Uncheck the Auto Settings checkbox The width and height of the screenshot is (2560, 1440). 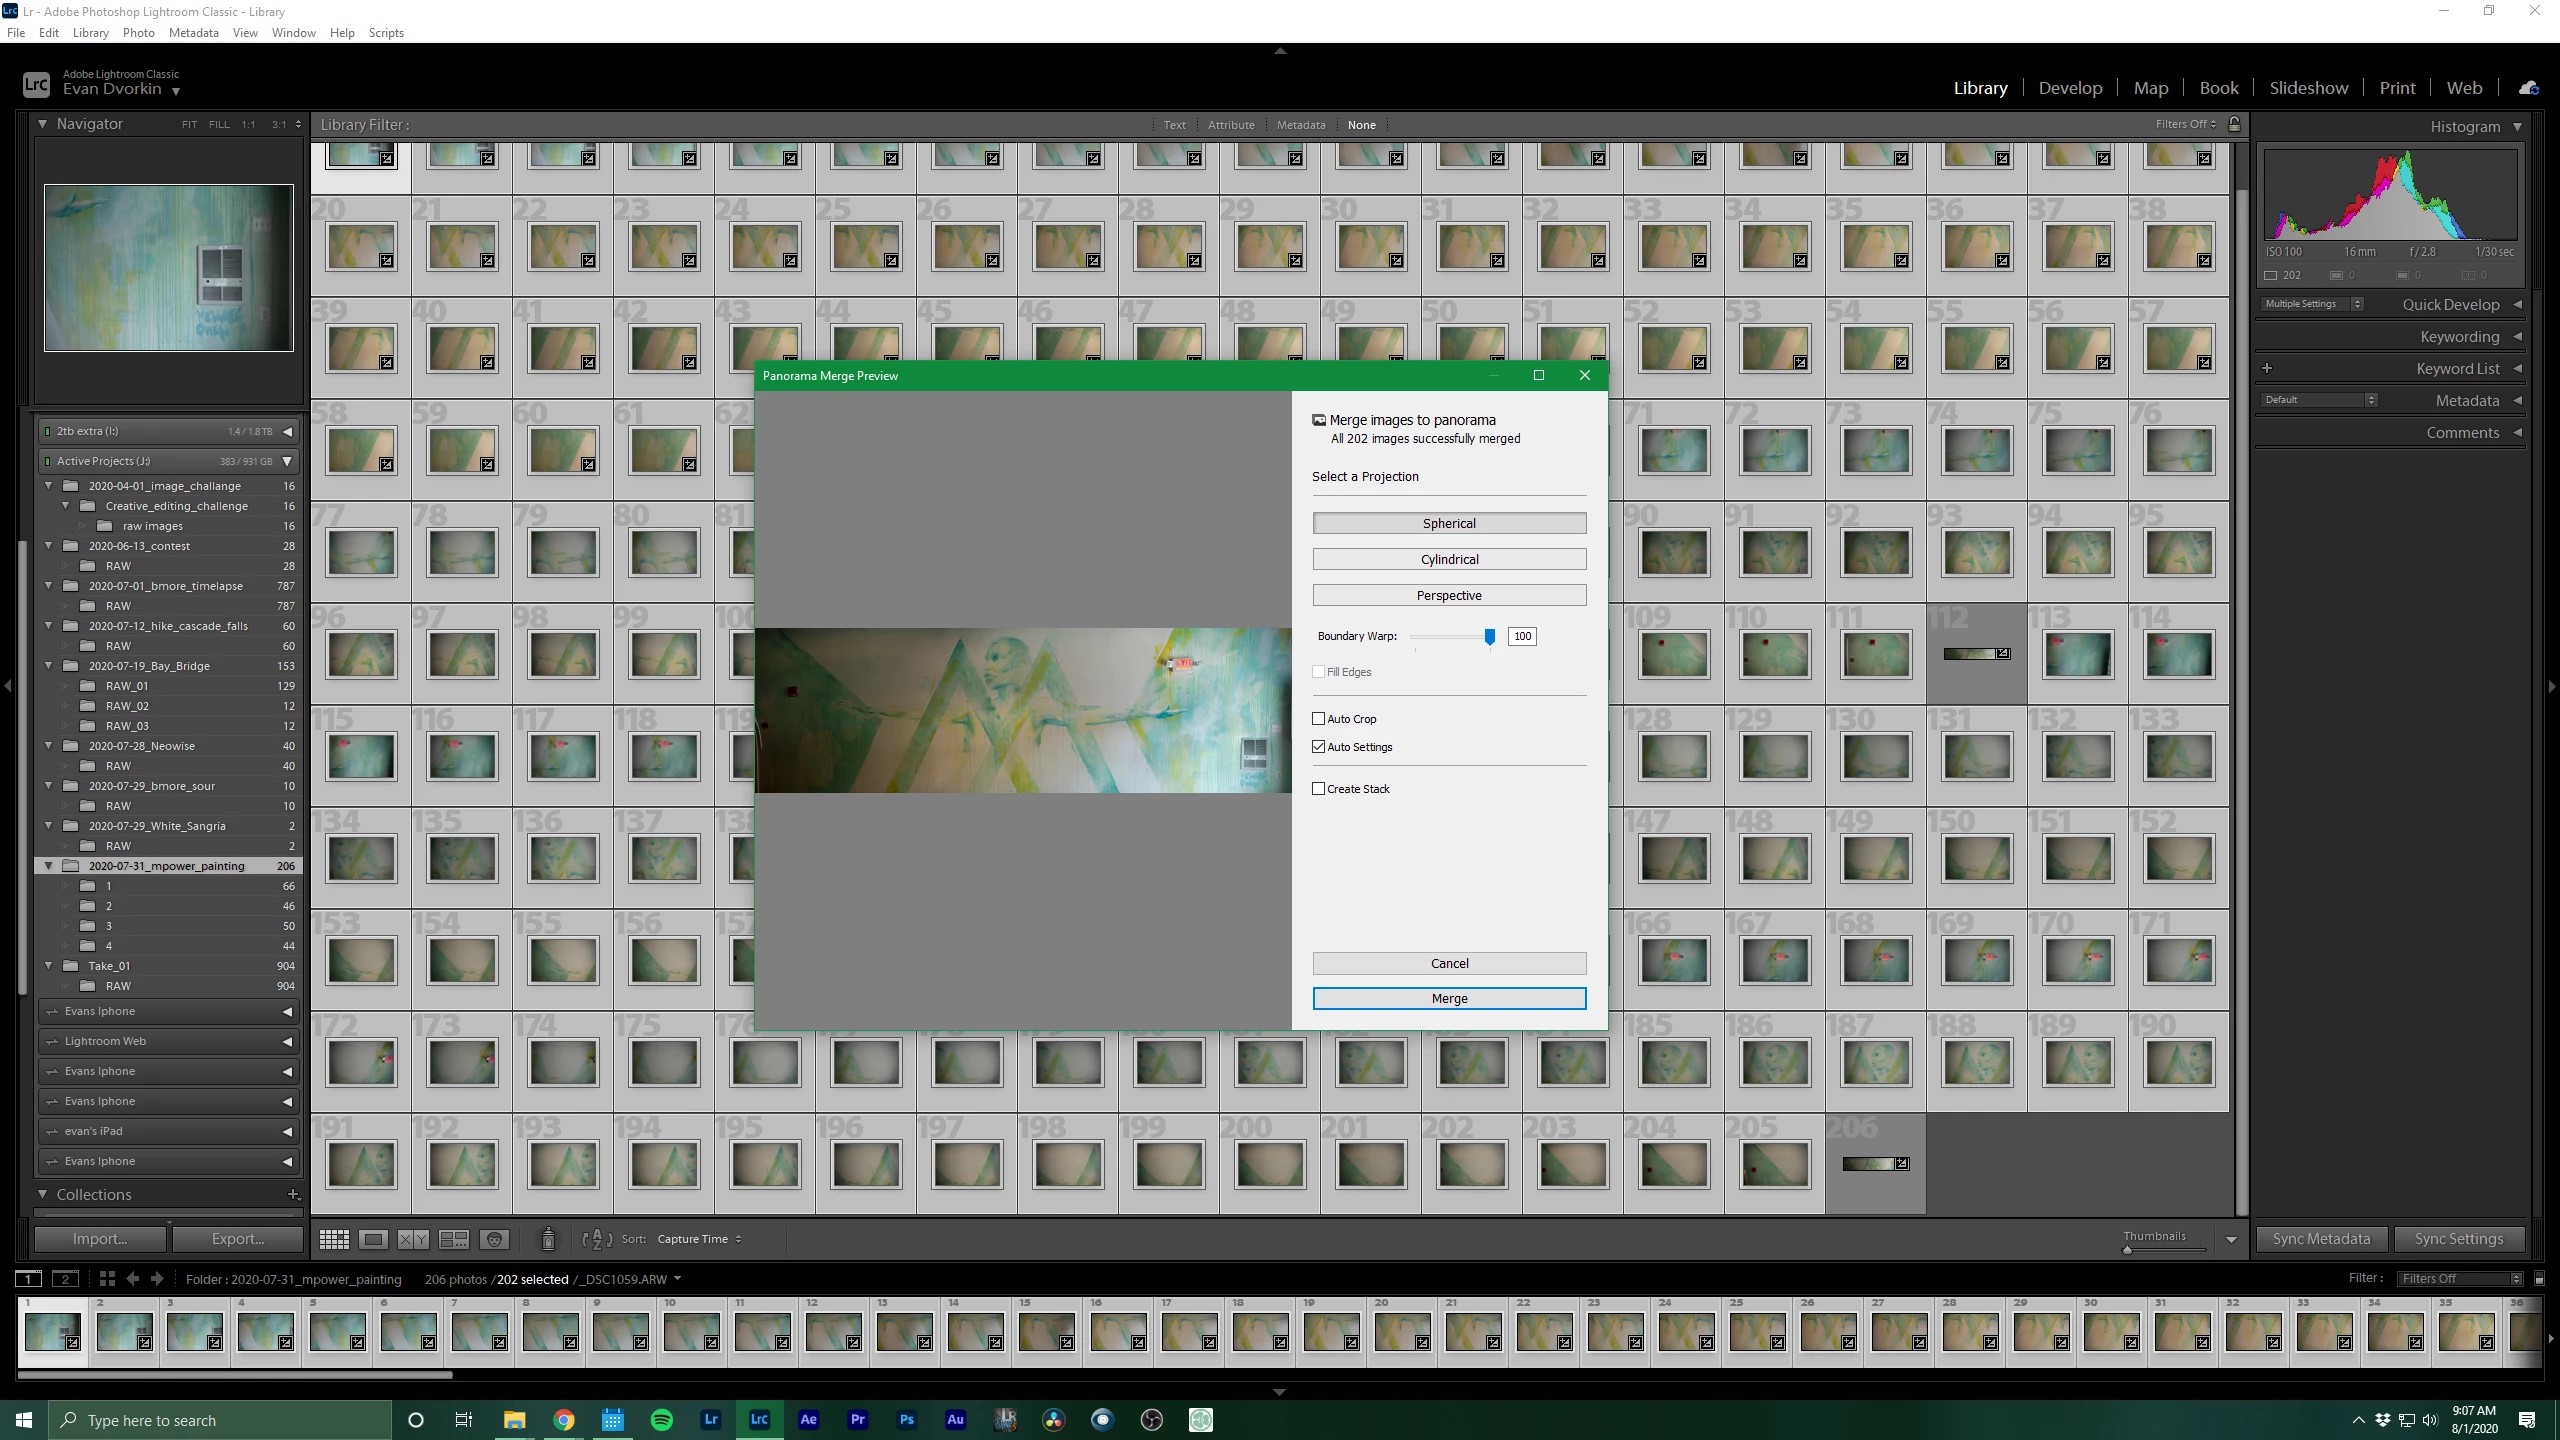click(x=1319, y=747)
